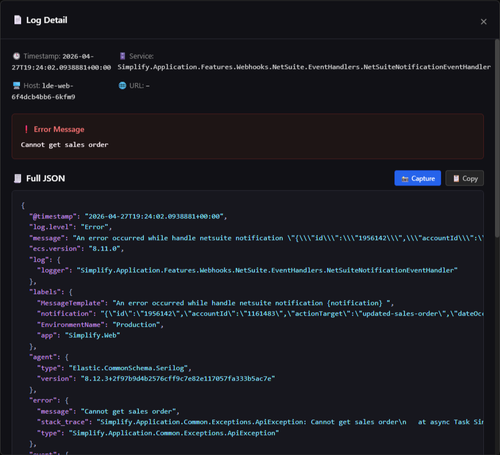Click the red exclamation Error Message icon
The height and width of the screenshot is (455, 500).
(x=26, y=129)
